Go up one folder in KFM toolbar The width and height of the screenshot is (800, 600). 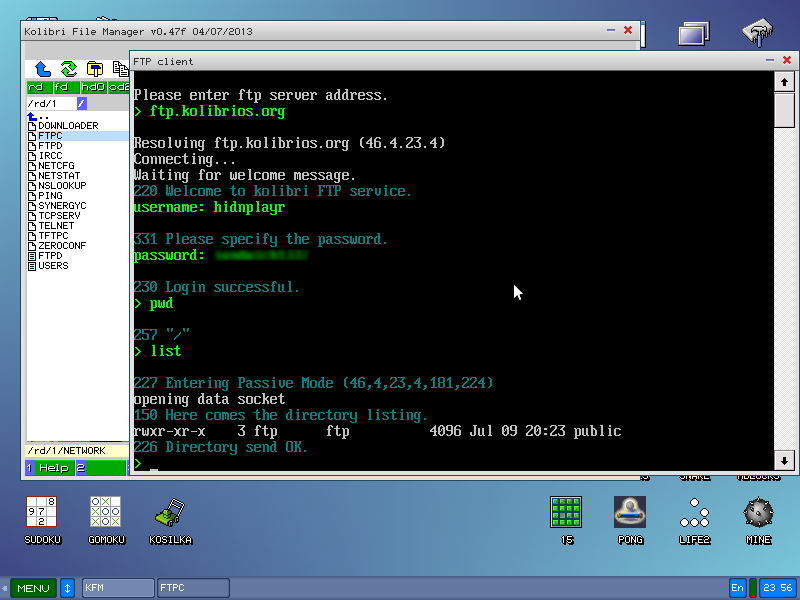click(x=43, y=68)
